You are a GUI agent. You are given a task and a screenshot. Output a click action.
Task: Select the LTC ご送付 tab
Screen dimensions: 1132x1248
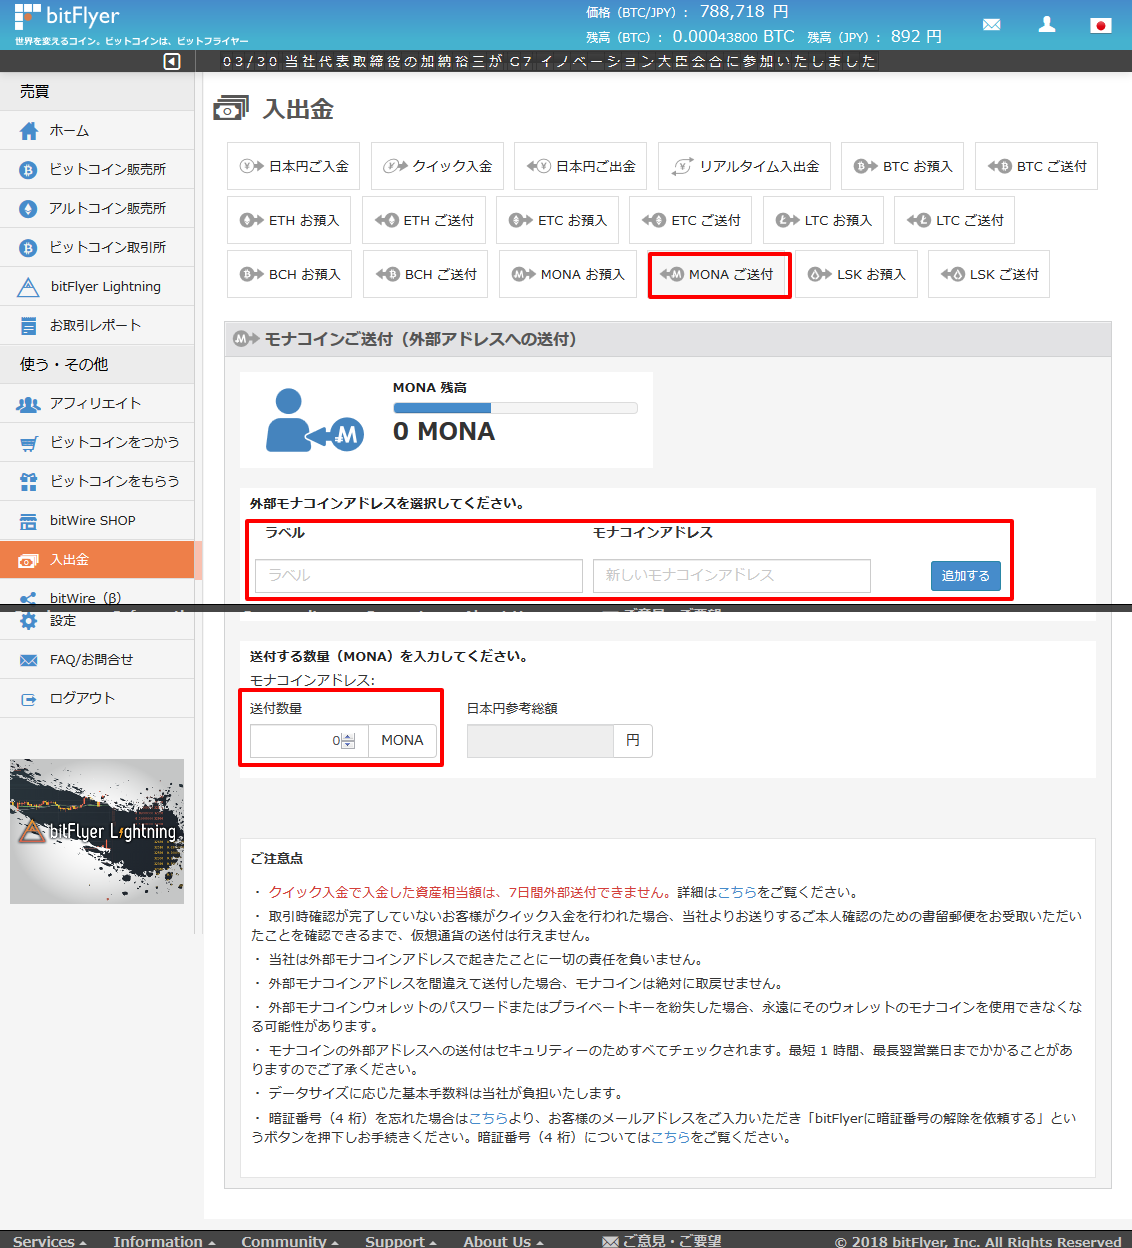tap(954, 220)
